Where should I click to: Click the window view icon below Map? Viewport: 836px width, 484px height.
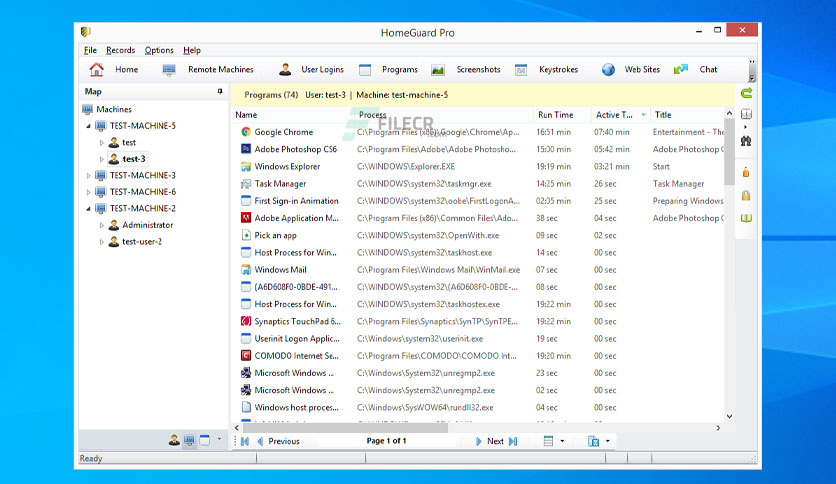click(204, 440)
